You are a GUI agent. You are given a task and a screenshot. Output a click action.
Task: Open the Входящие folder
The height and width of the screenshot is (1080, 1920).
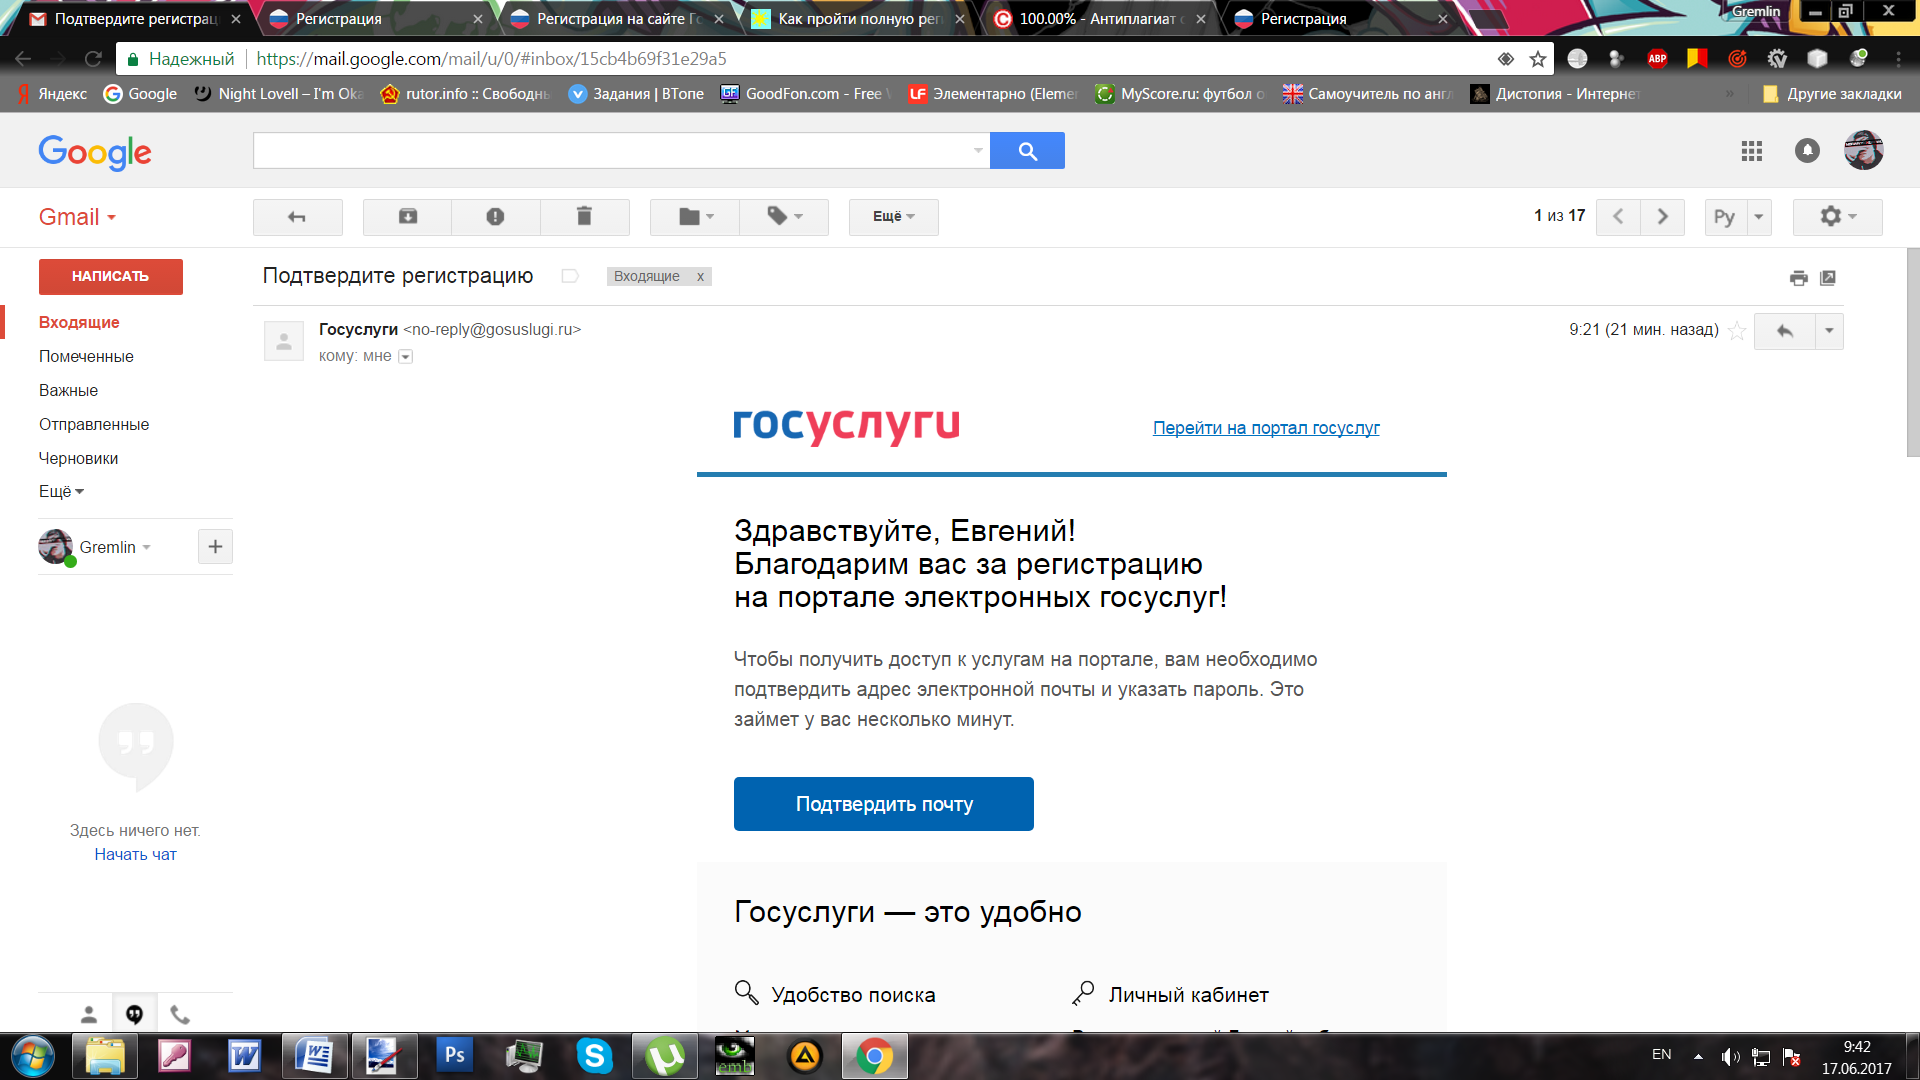click(79, 323)
